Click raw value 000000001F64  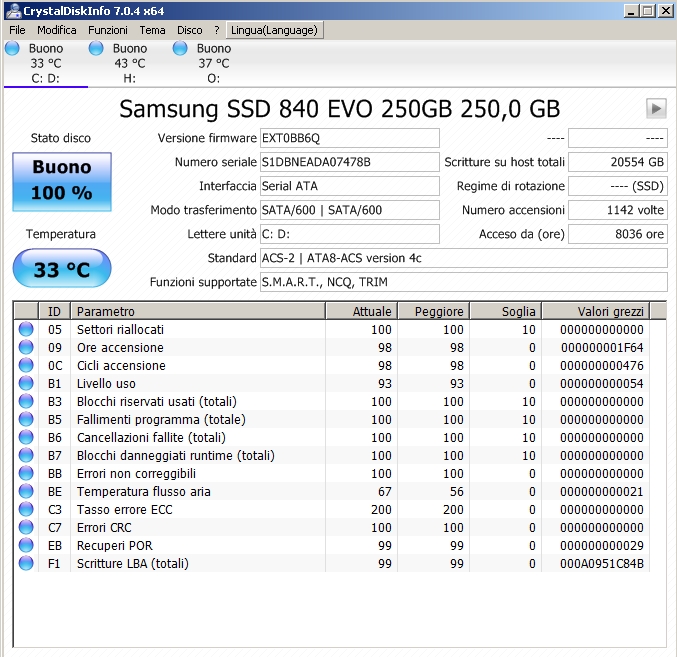602,347
